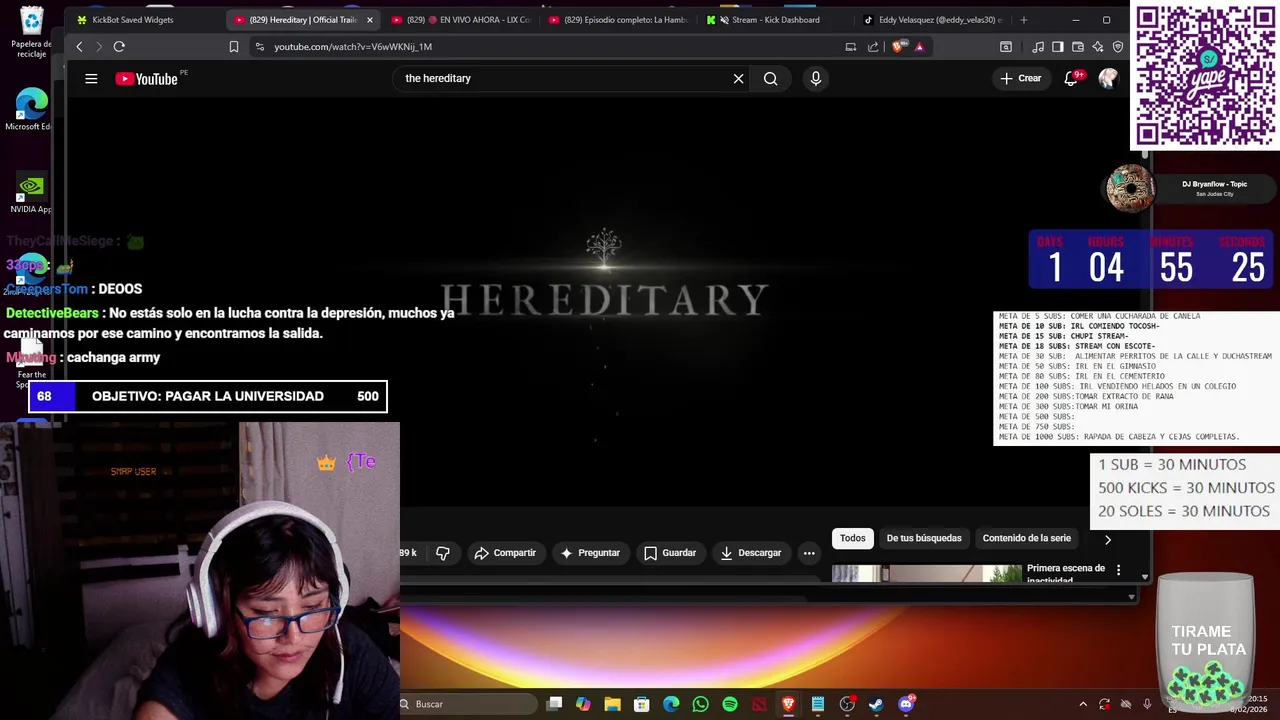
Task: Select the NVIDIA App desktop shortcut
Action: click(31, 193)
